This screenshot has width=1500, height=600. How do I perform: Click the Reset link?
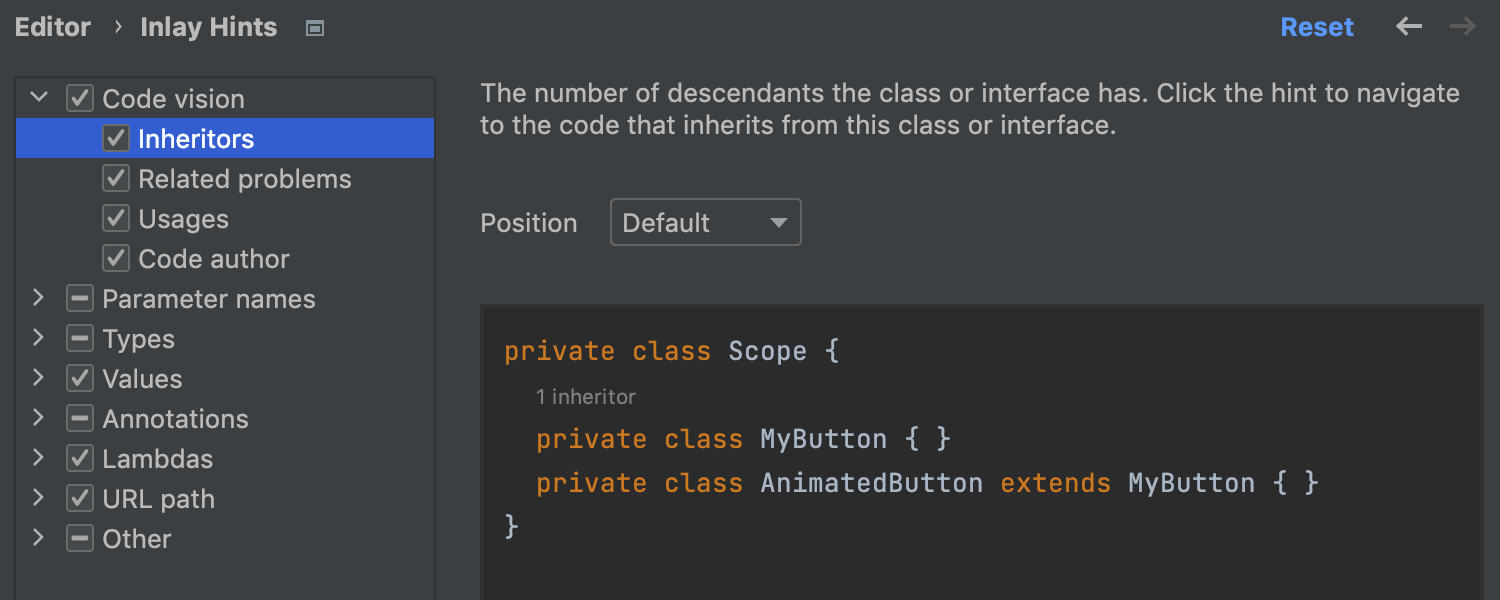click(1317, 27)
